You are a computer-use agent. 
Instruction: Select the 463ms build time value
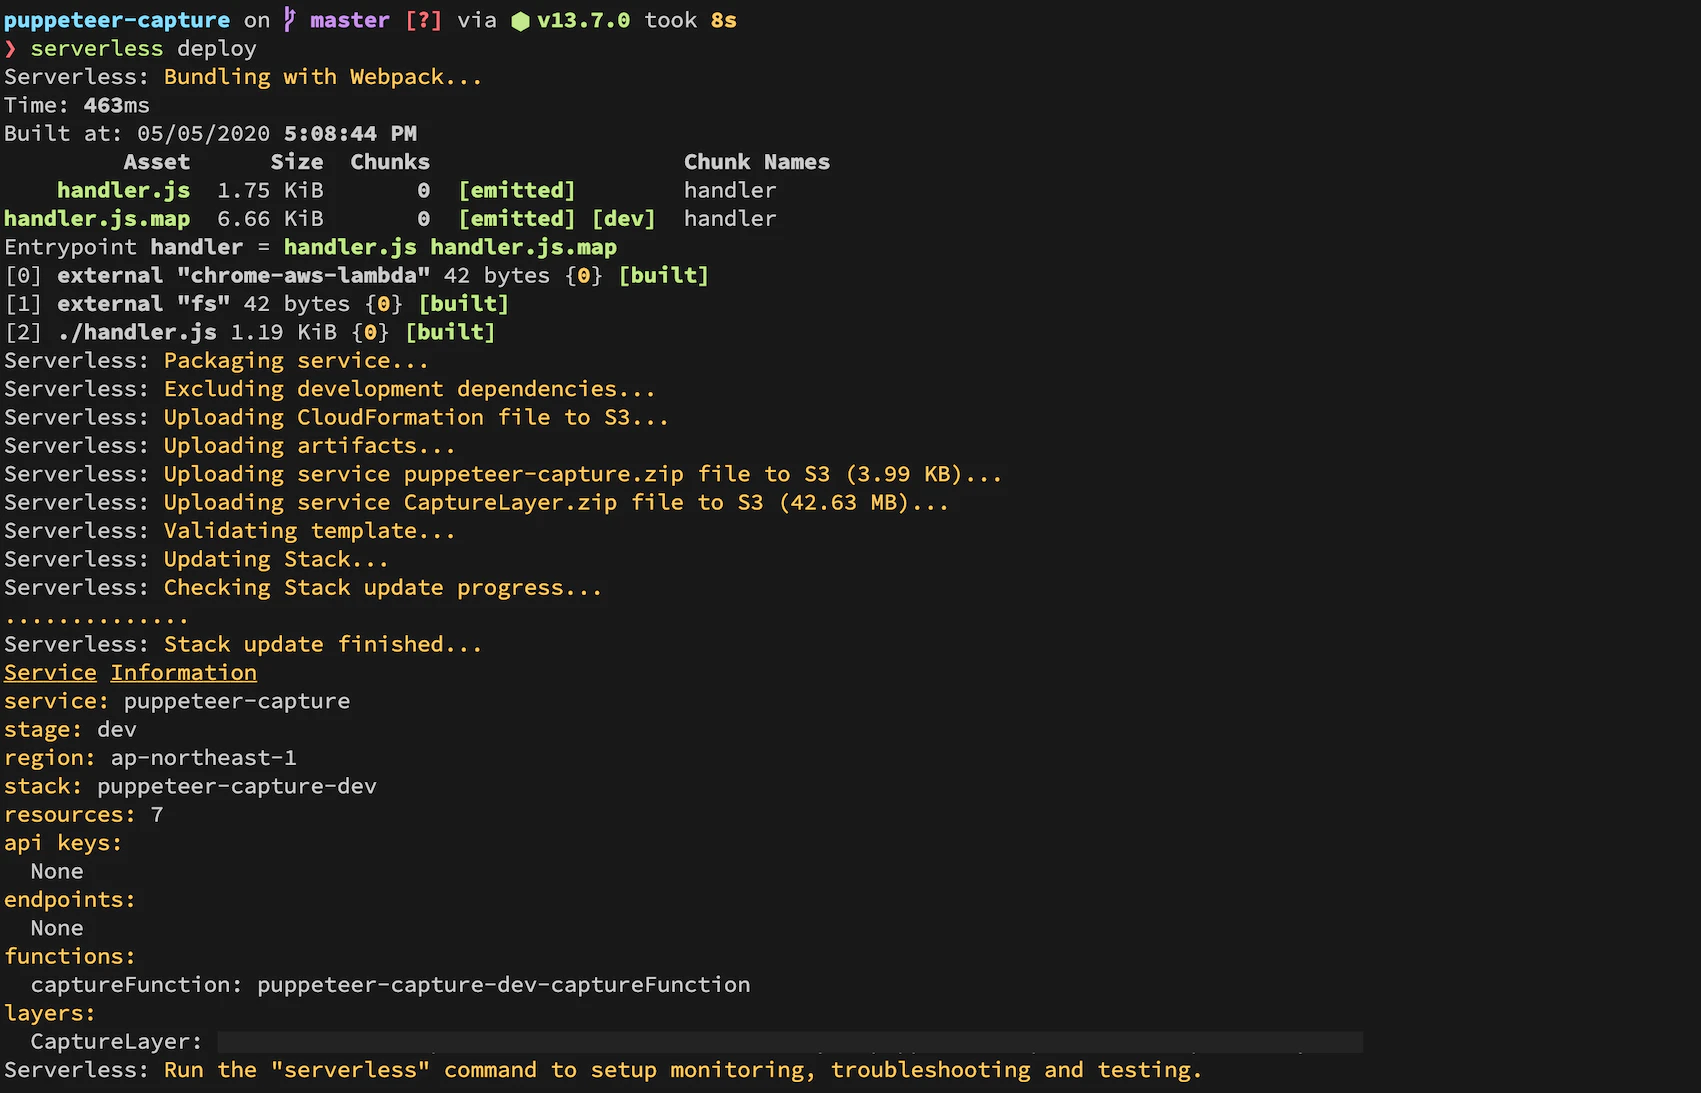pos(117,105)
